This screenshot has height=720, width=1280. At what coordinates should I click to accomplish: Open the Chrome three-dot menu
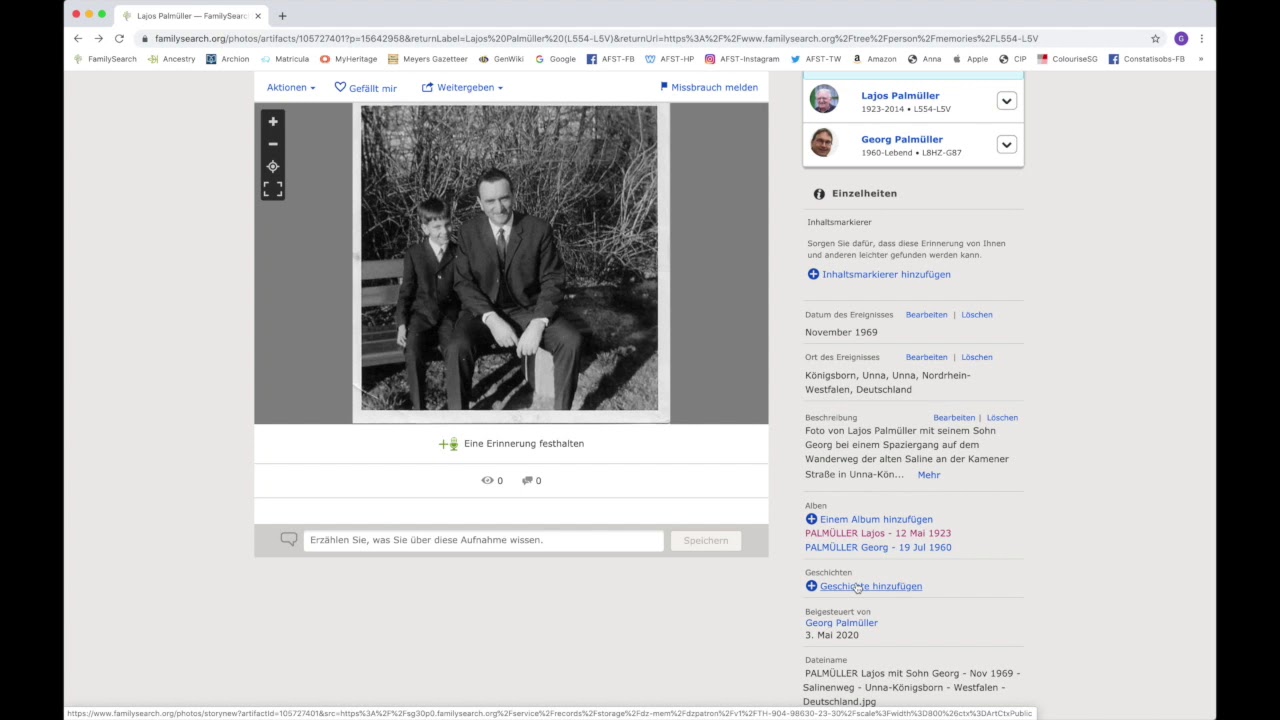tap(1201, 38)
